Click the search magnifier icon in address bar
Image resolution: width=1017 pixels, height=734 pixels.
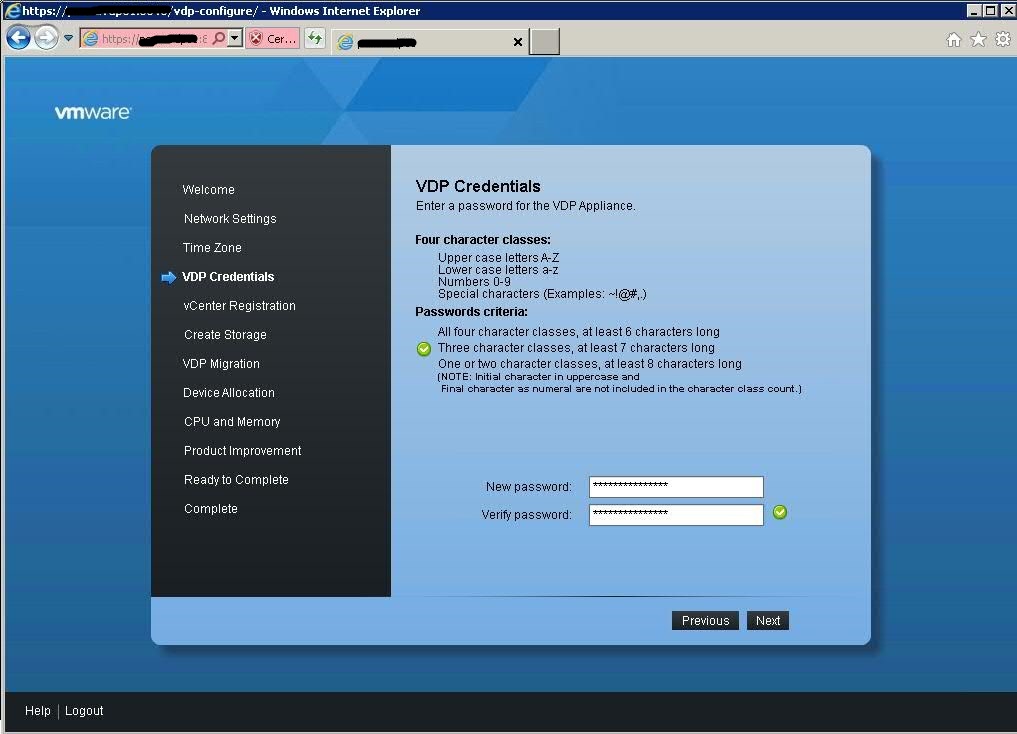click(x=219, y=39)
